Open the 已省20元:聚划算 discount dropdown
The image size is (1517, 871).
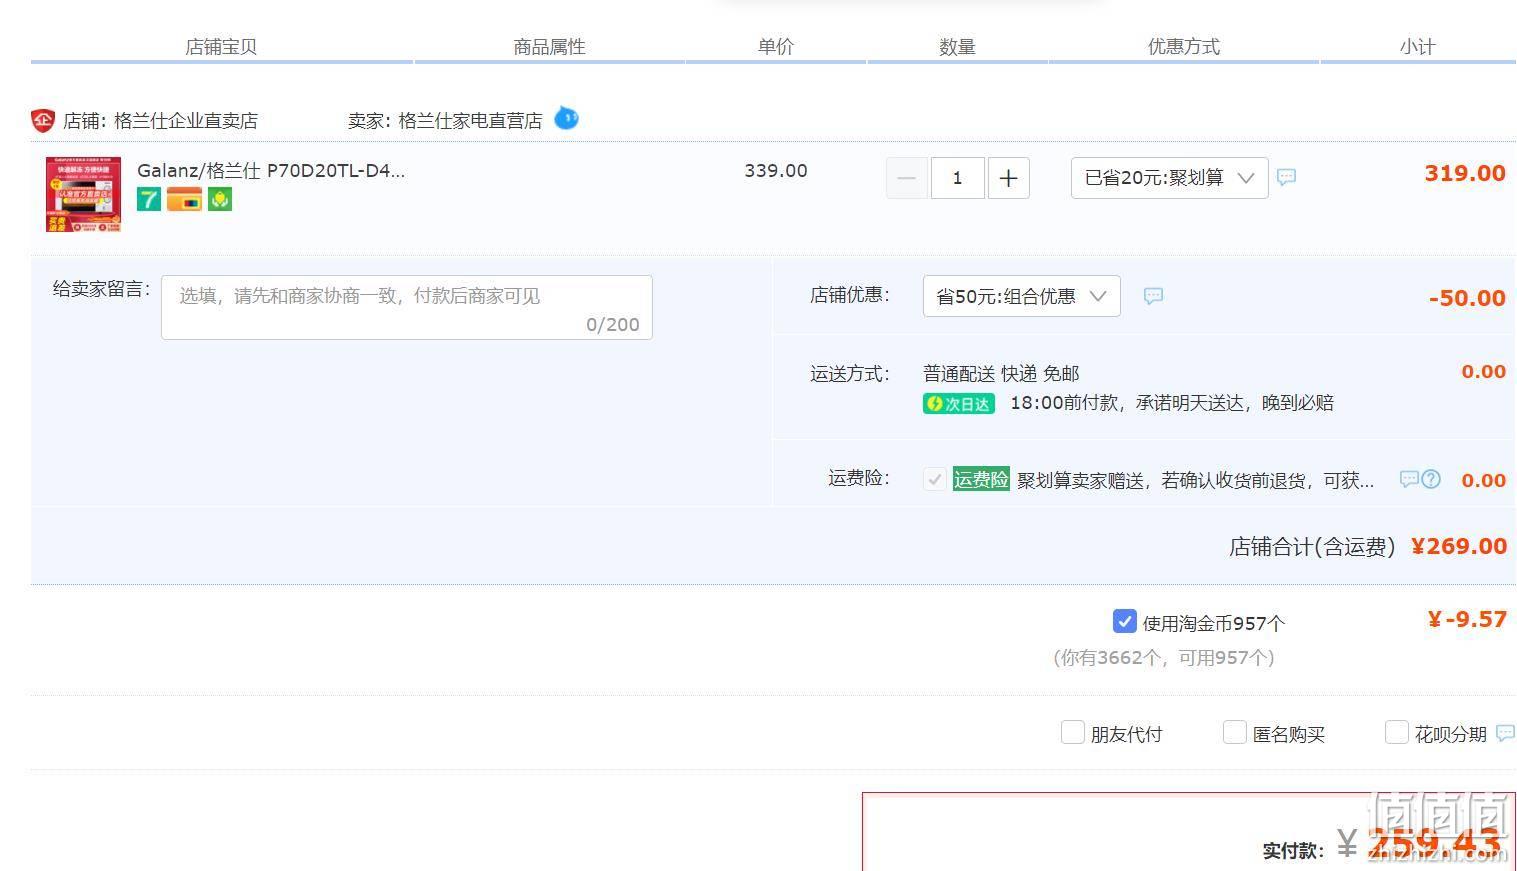1169,177
